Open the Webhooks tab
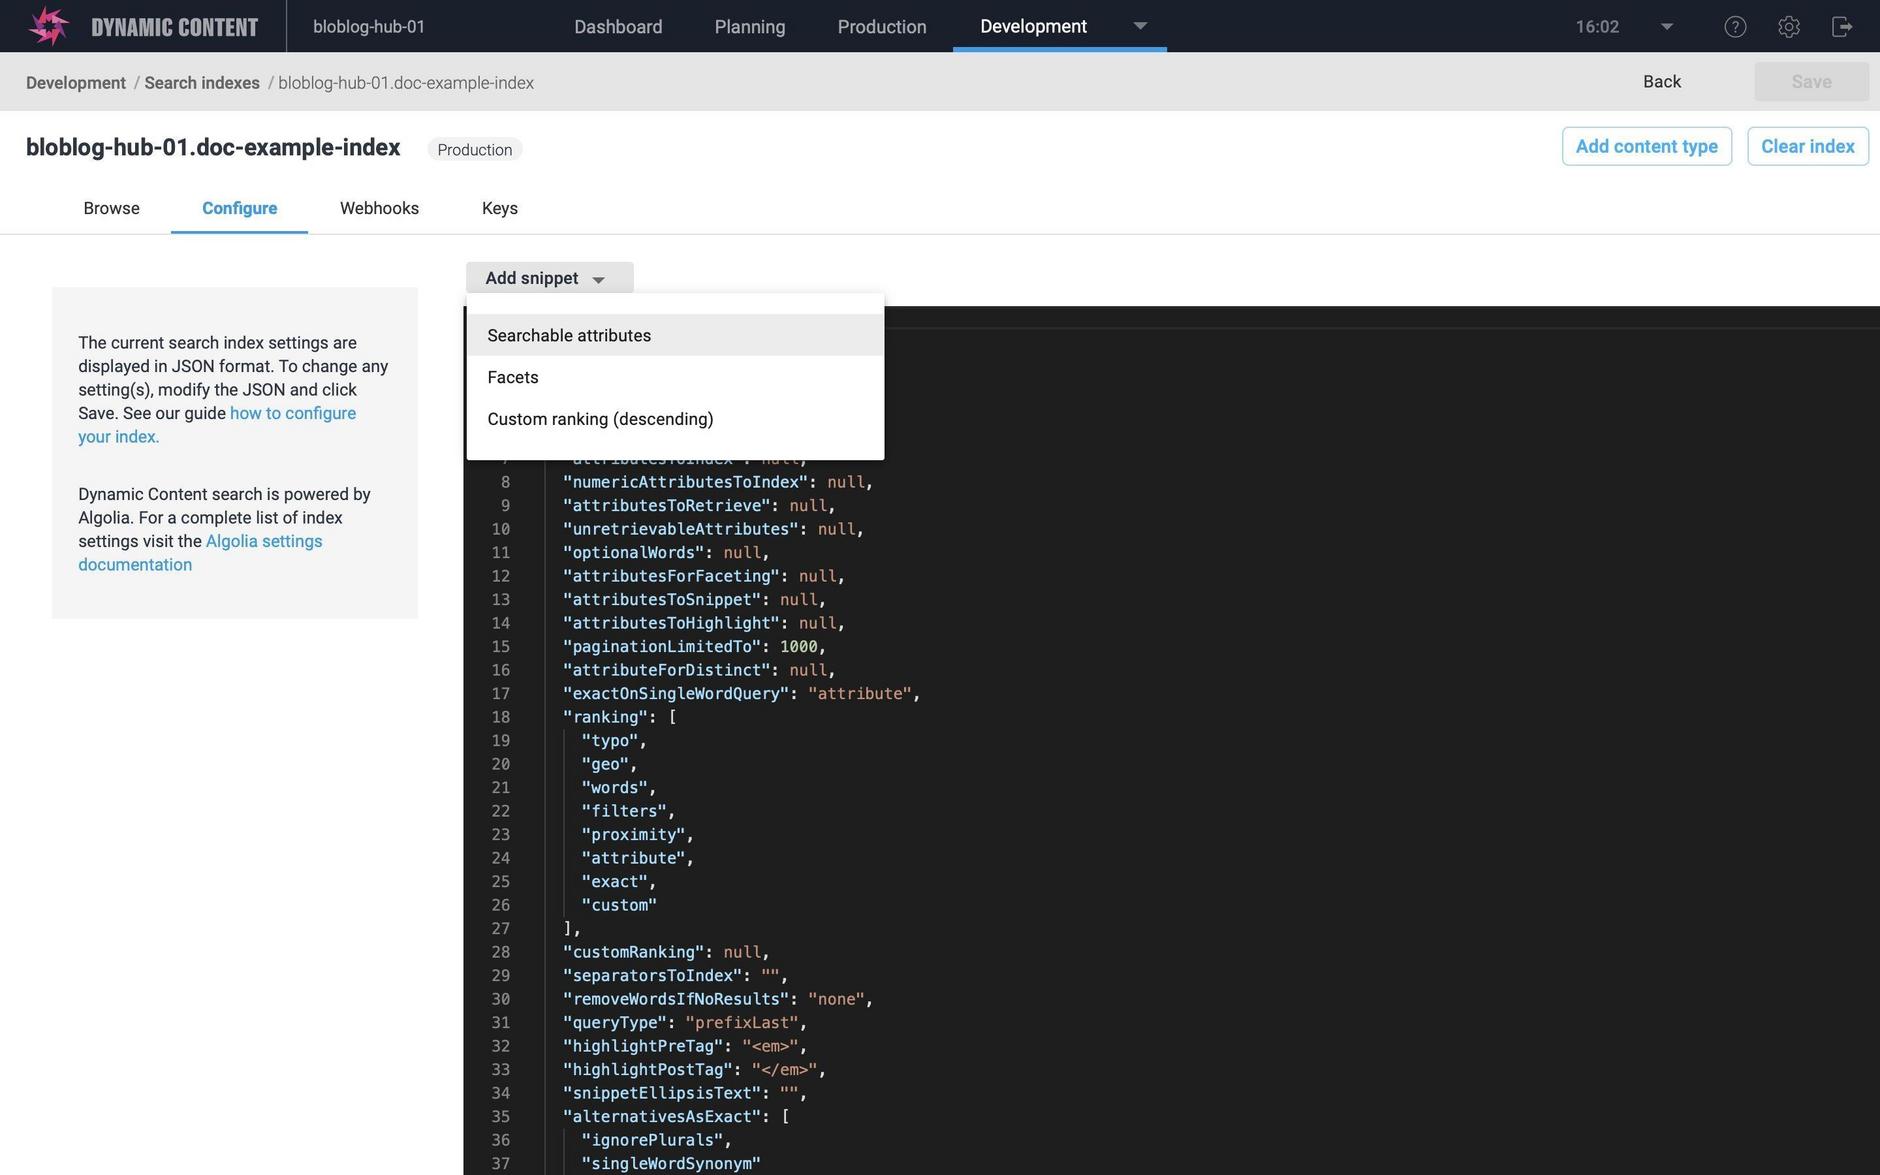The image size is (1880, 1175). pyautogui.click(x=379, y=208)
